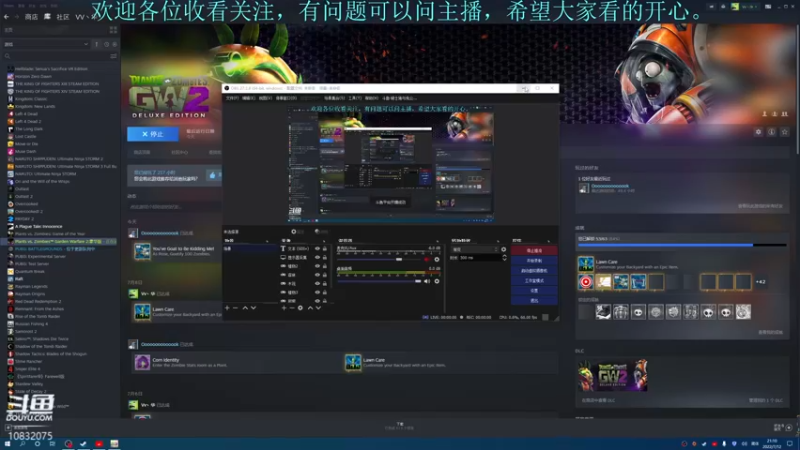Add a source with OBS sources plus icon
This screenshot has height=450, width=800.
coord(284,308)
